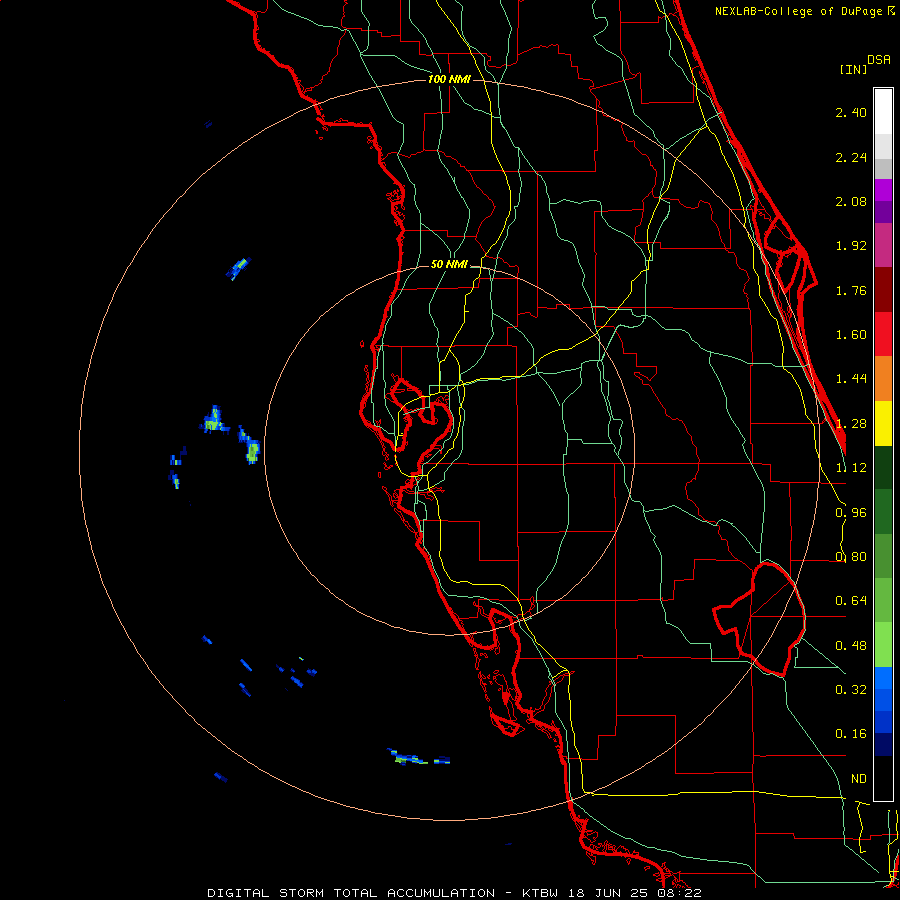Click the 100 NMI range ring label

coord(449,79)
